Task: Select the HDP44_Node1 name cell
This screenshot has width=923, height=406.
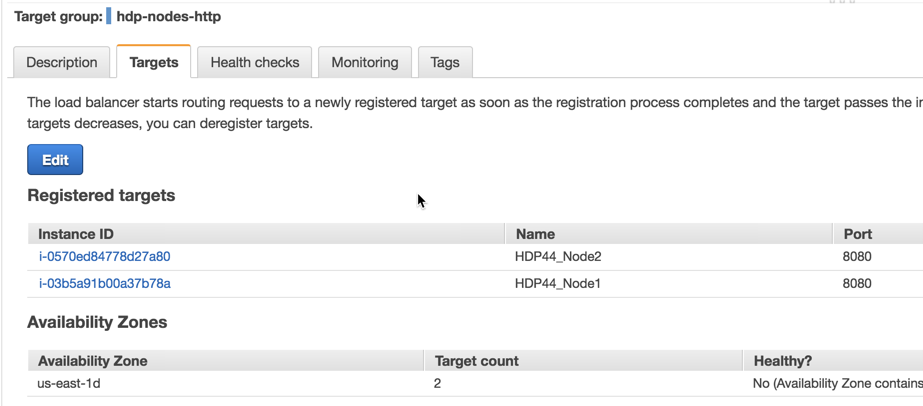Action: click(558, 284)
